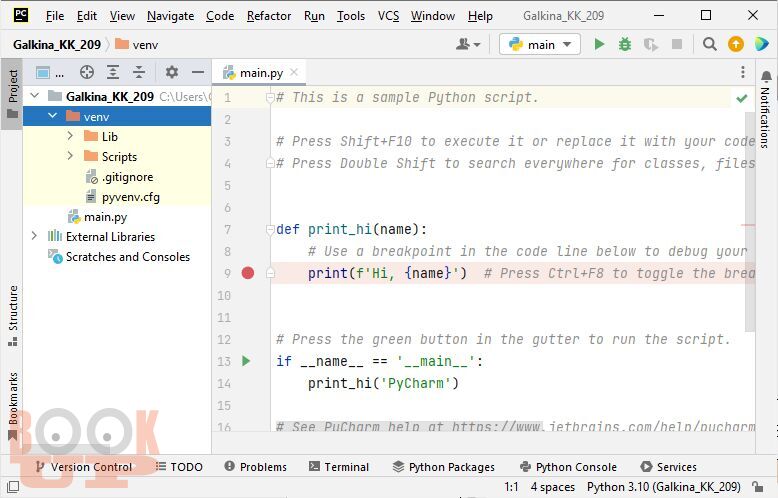Open the Run menu
The width and height of the screenshot is (778, 498).
coord(314,16)
